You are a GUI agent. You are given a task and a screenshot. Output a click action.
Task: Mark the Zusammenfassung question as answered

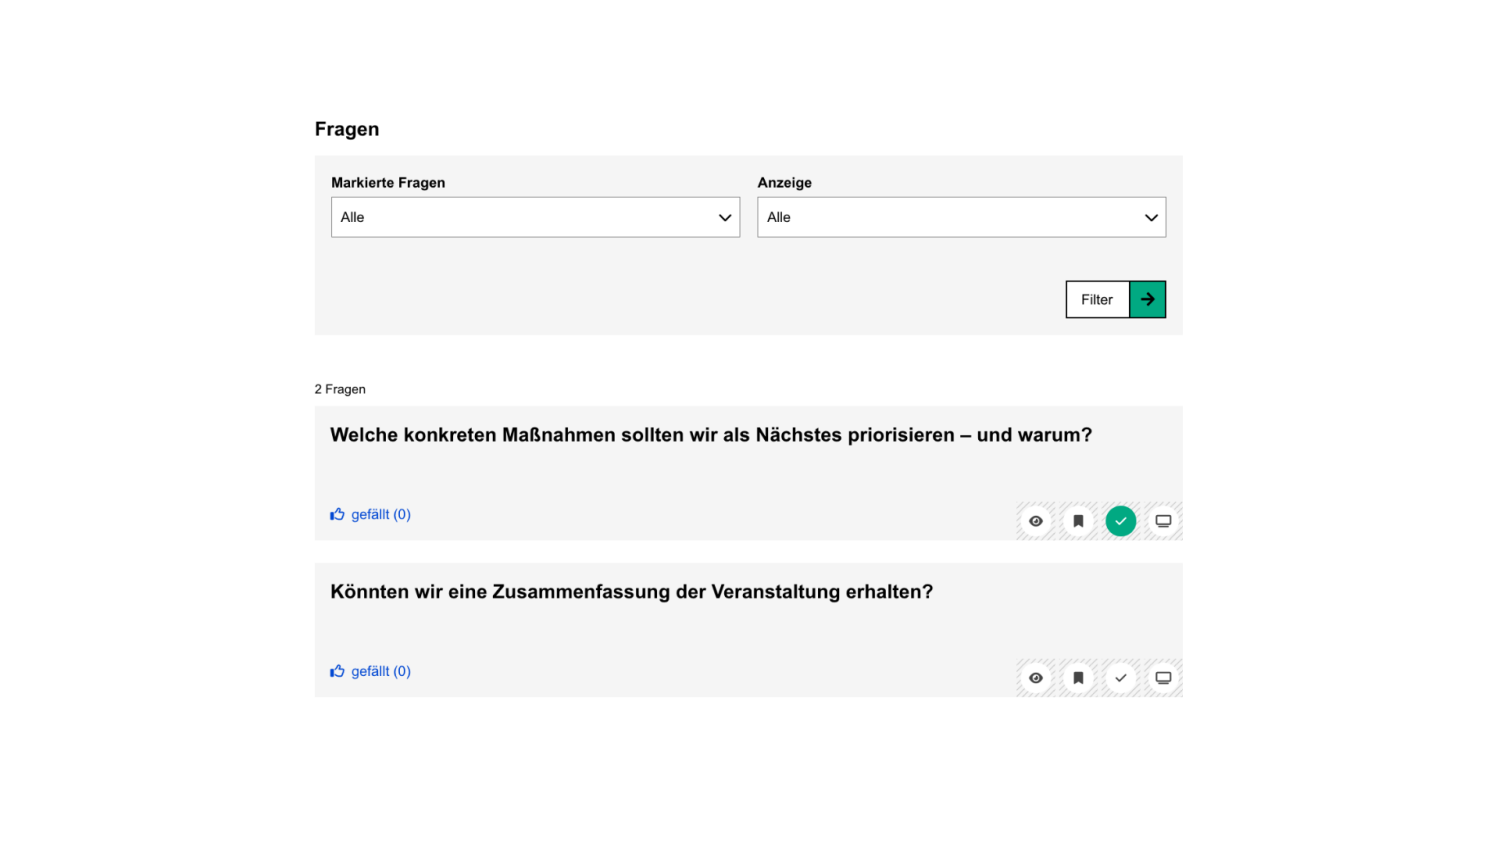pyautogui.click(x=1120, y=677)
